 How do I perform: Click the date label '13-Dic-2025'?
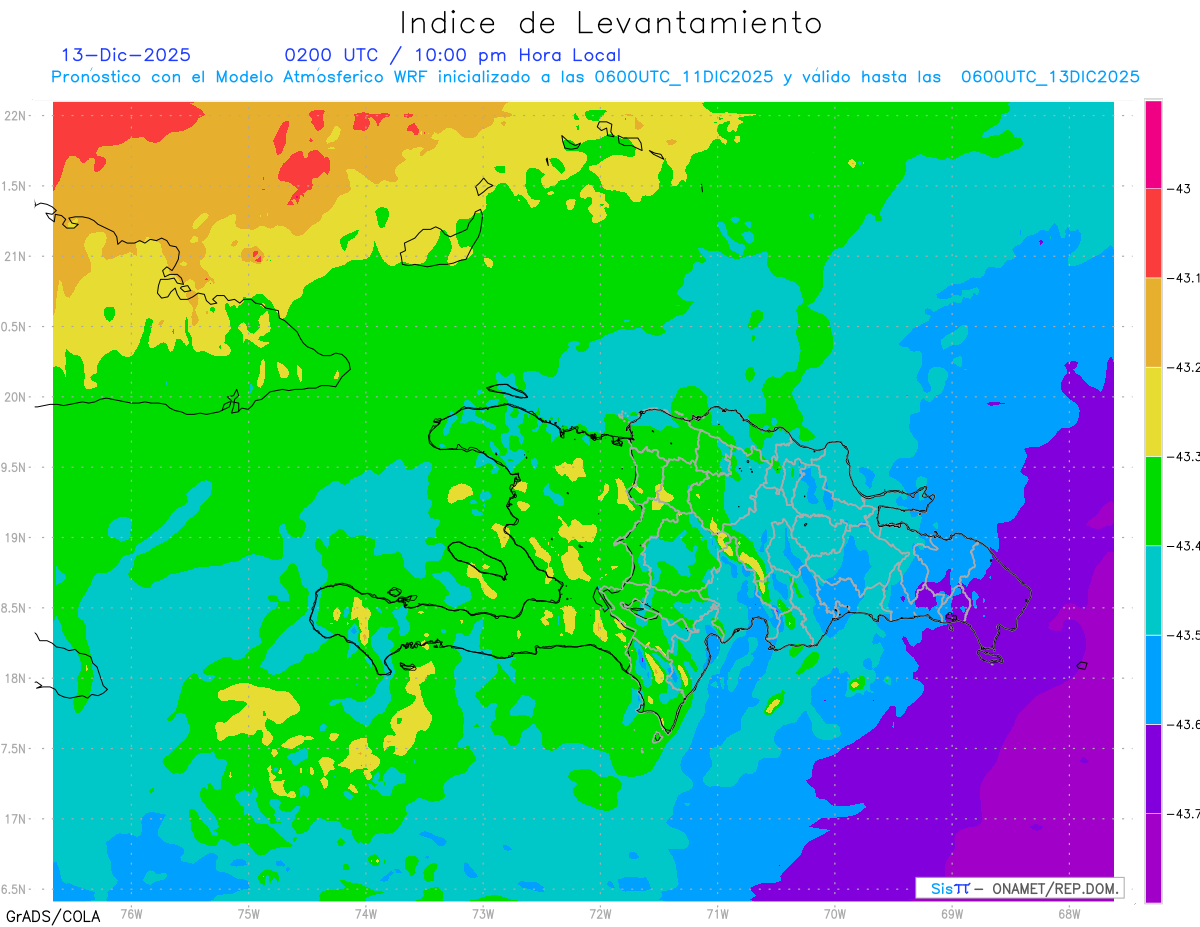pos(126,55)
